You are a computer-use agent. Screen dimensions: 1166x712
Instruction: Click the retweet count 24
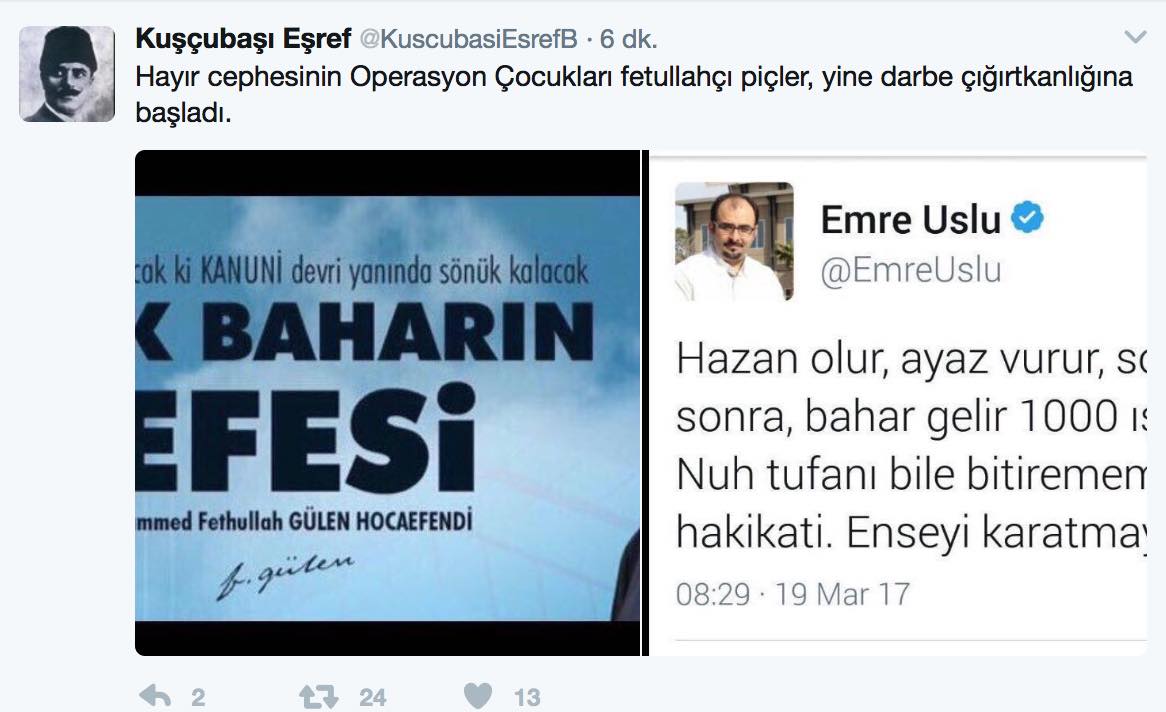click(x=373, y=697)
